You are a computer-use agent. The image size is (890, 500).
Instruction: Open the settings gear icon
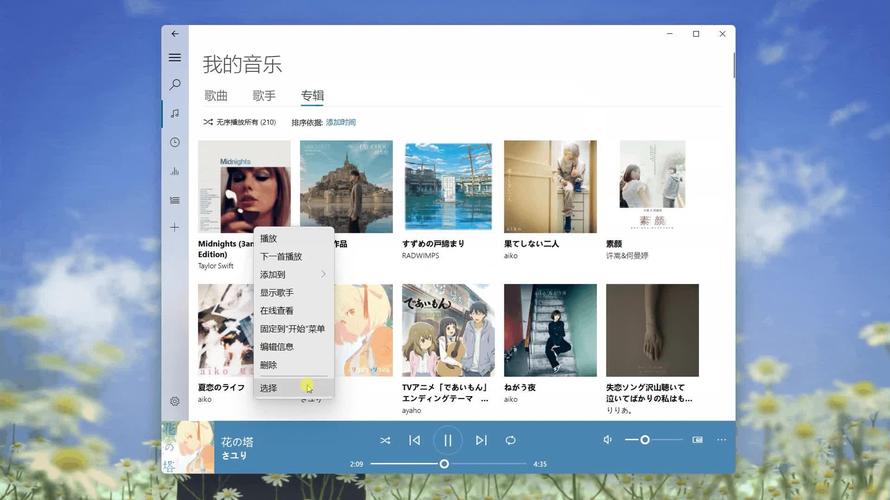[175, 401]
